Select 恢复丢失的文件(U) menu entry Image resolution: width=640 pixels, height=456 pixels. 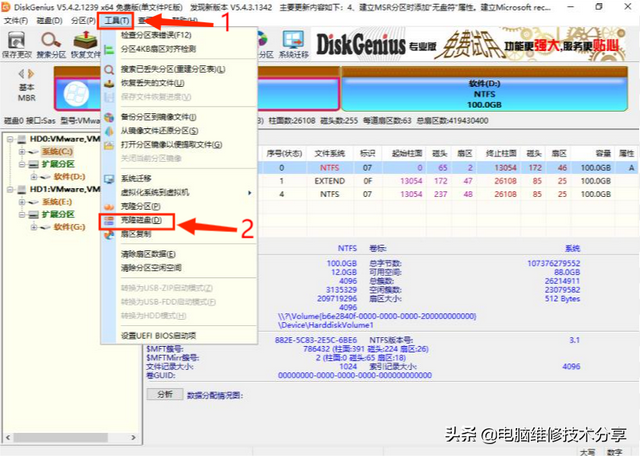pyautogui.click(x=152, y=83)
